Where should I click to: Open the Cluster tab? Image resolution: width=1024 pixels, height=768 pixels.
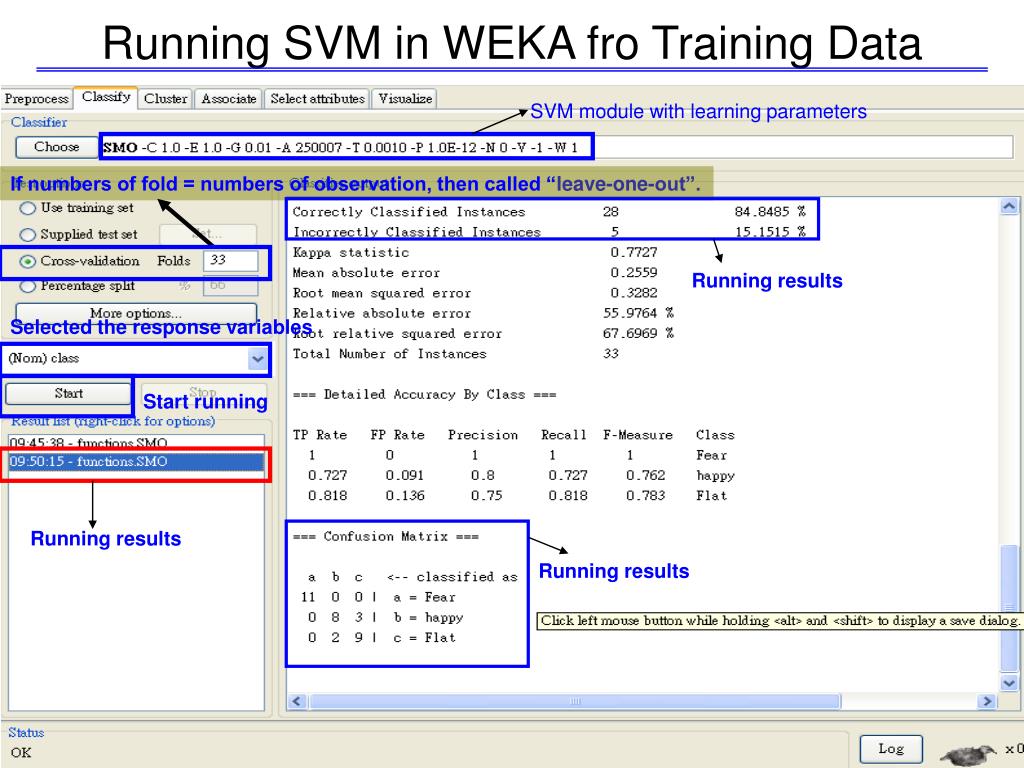coord(165,99)
